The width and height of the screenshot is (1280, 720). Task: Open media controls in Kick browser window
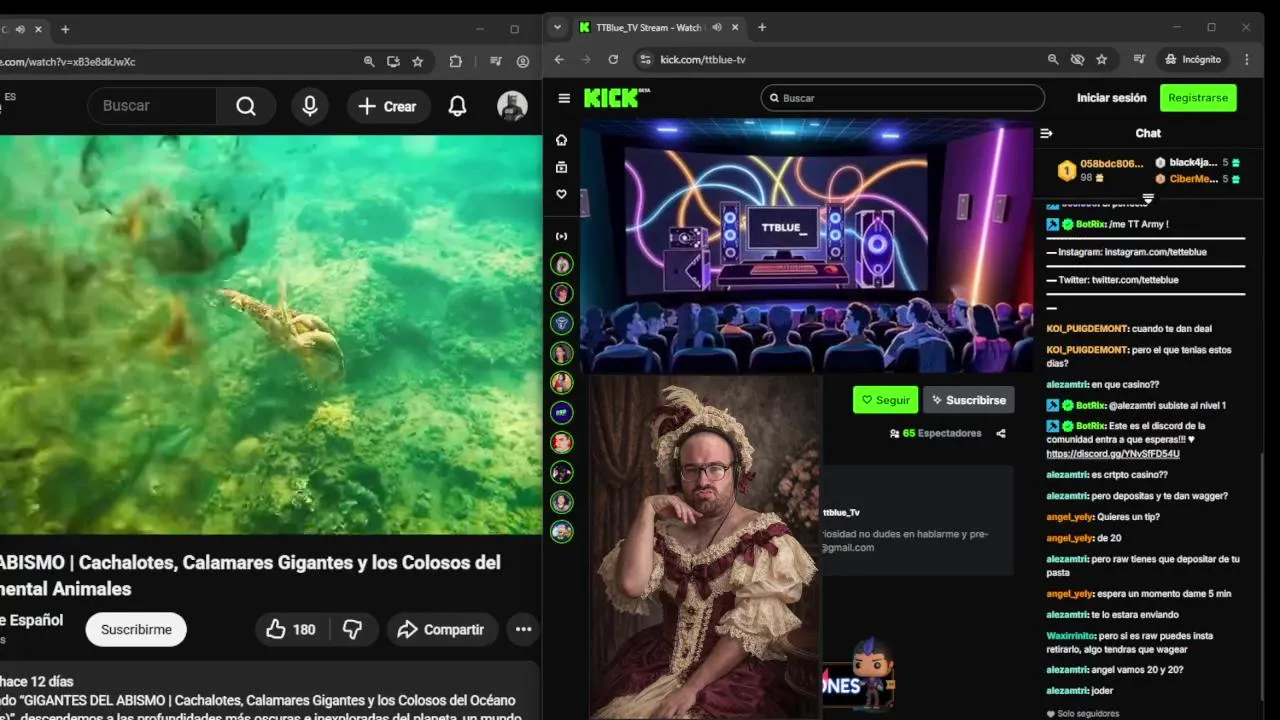point(1139,60)
